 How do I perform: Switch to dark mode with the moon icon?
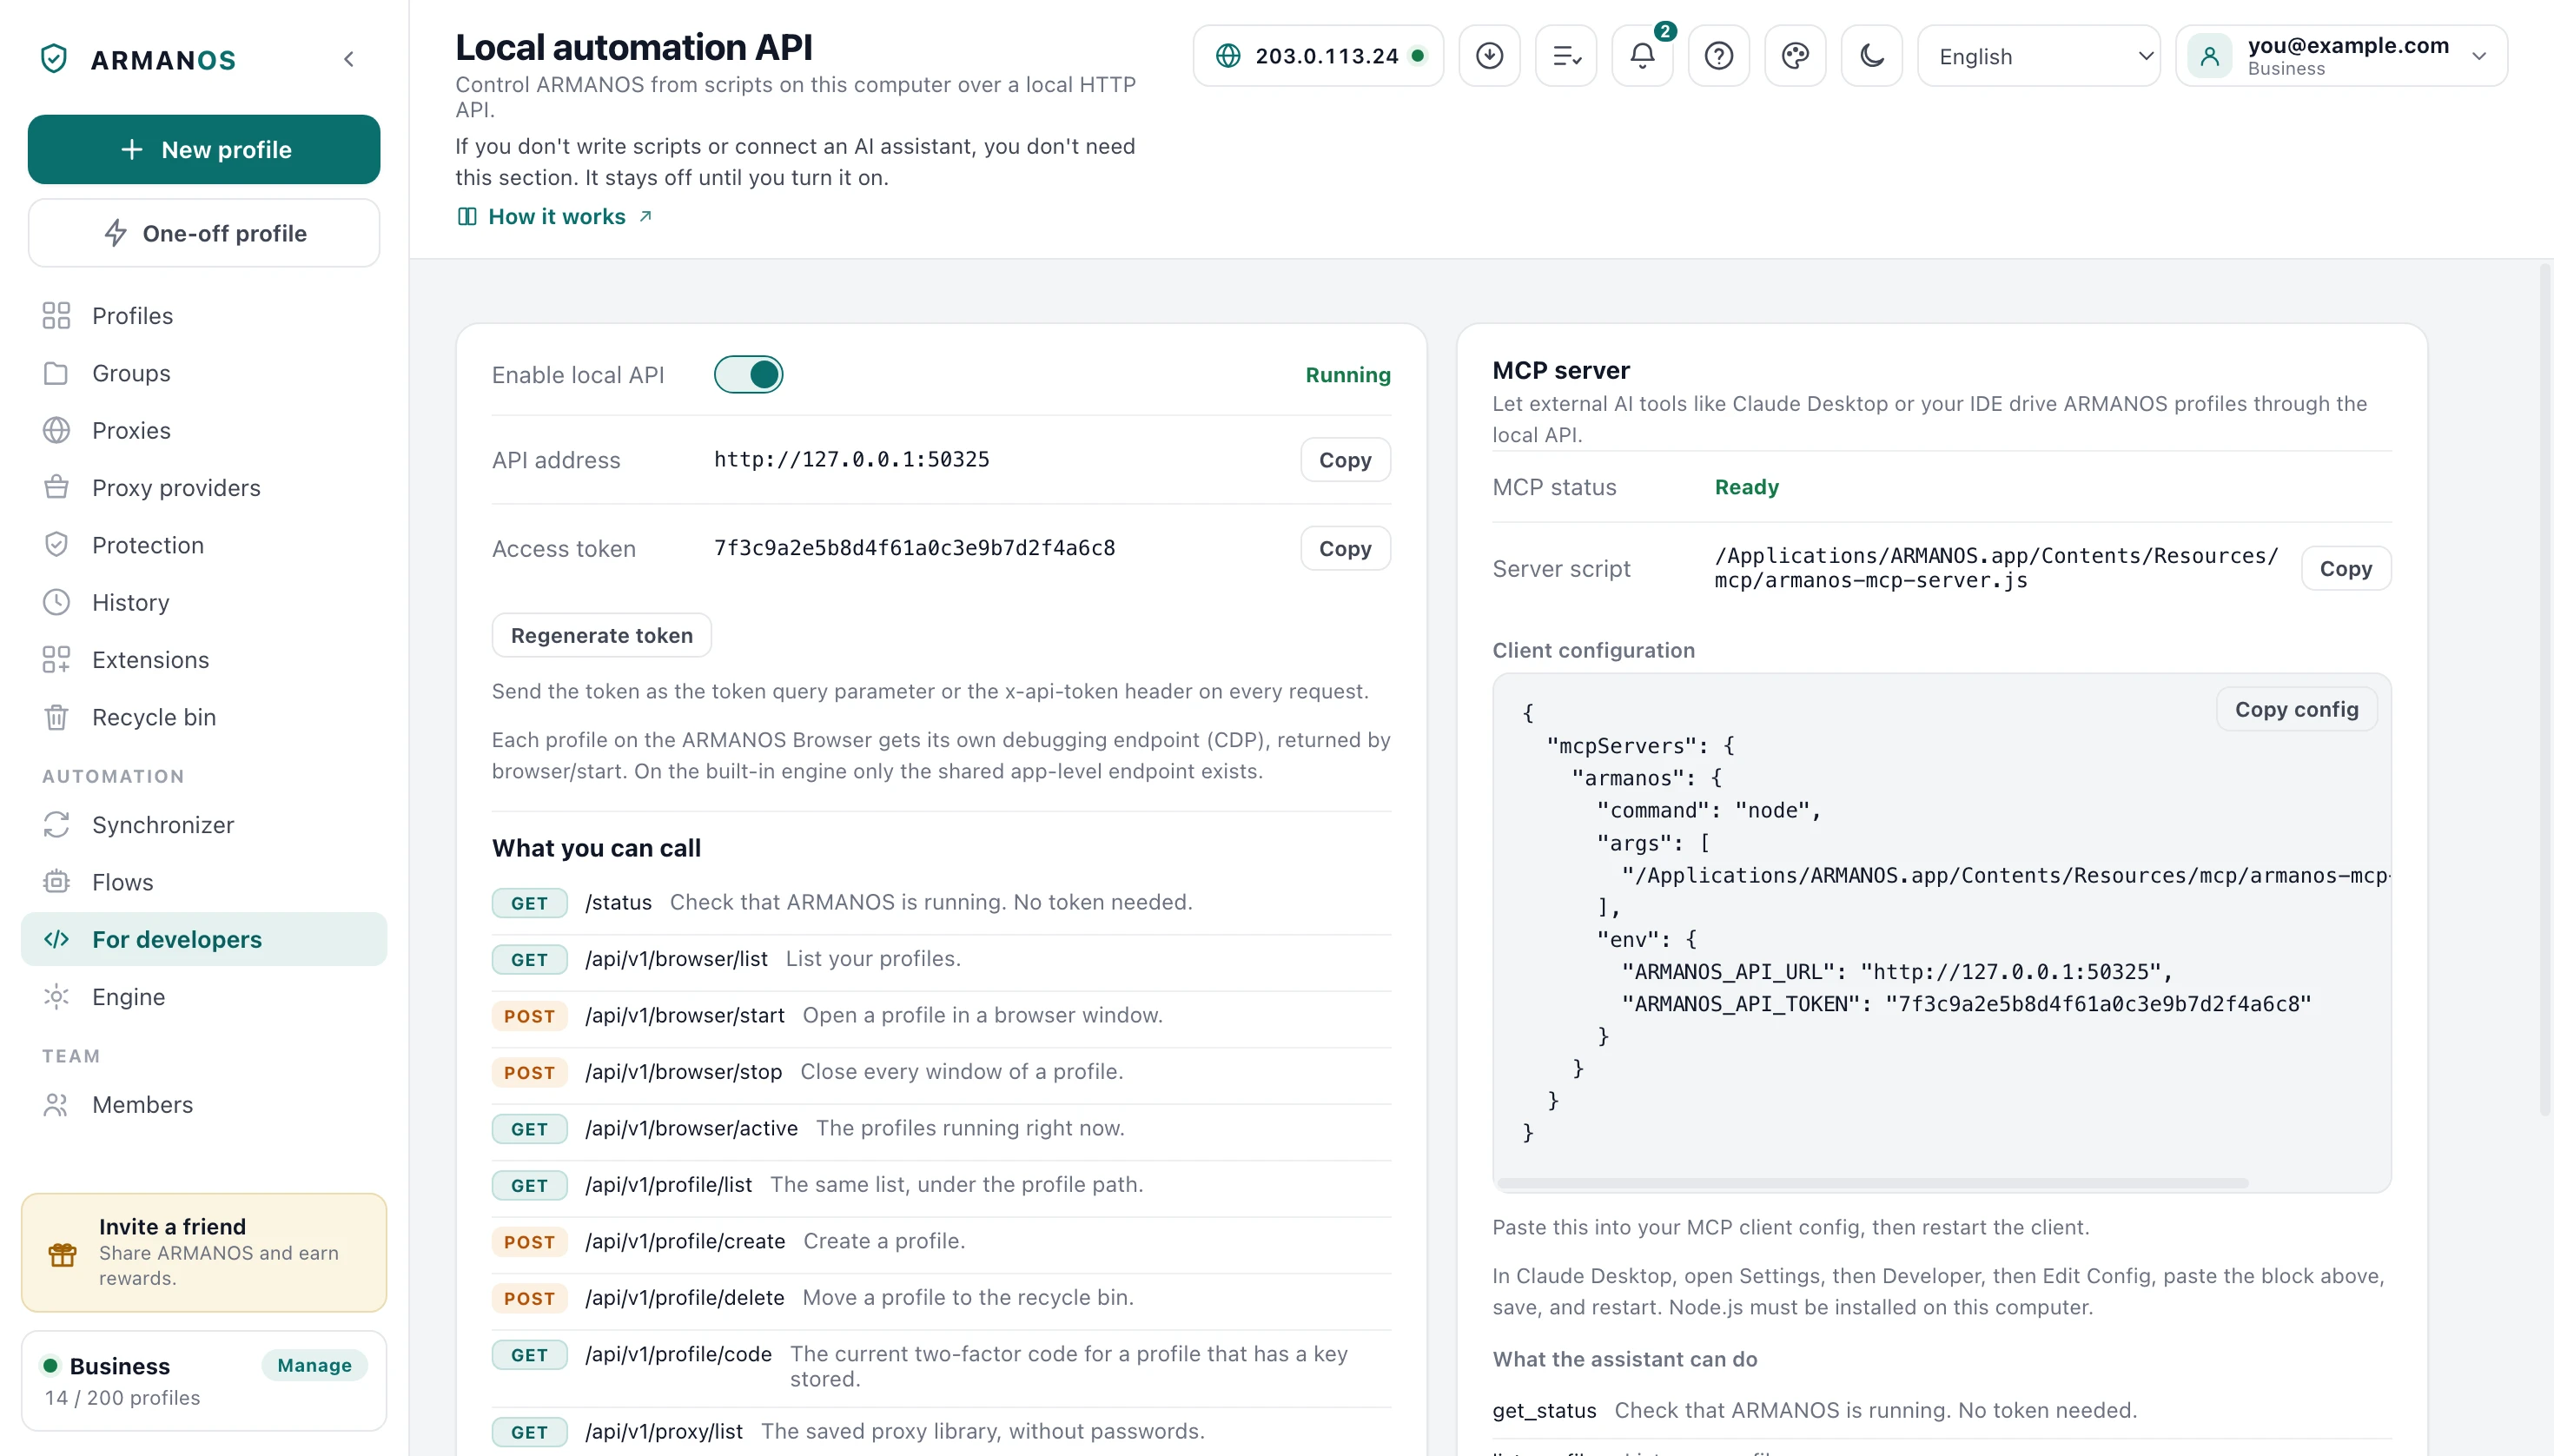click(x=1871, y=56)
